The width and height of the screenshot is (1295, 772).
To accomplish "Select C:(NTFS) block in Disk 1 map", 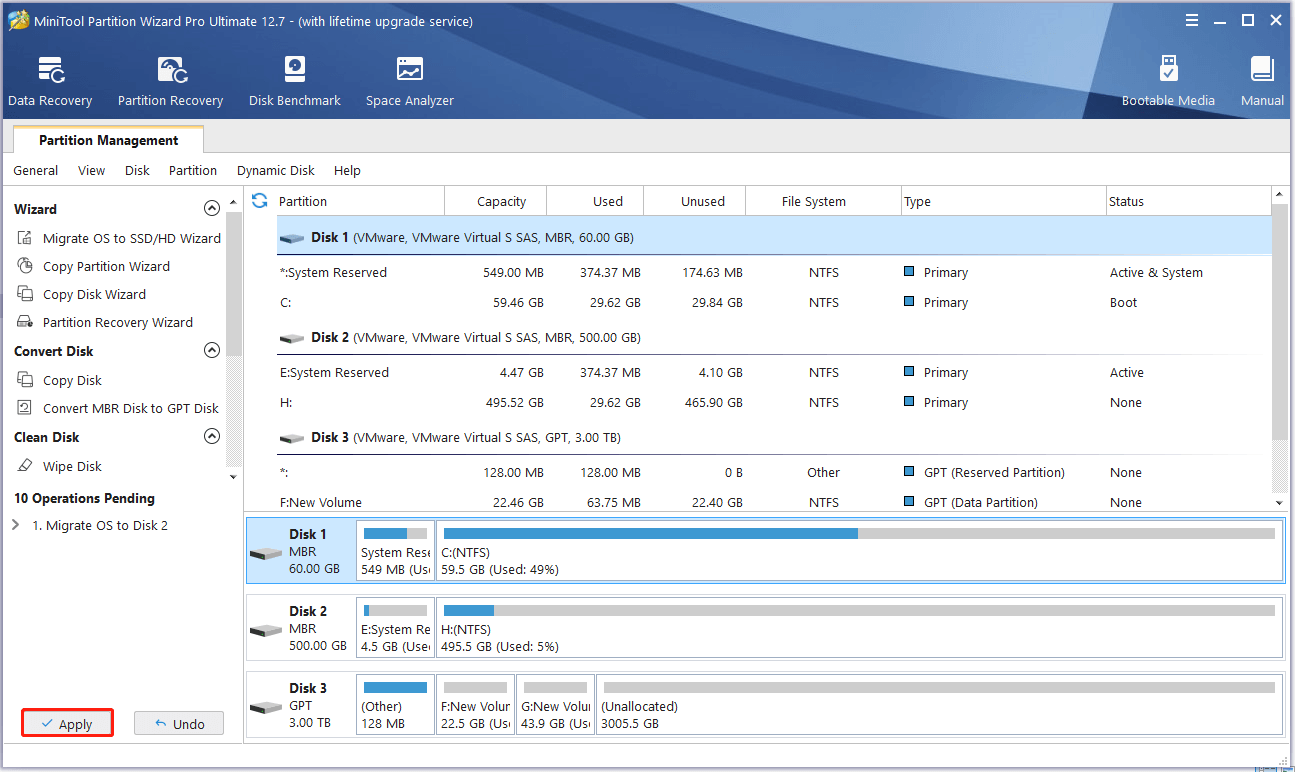I will pos(859,549).
